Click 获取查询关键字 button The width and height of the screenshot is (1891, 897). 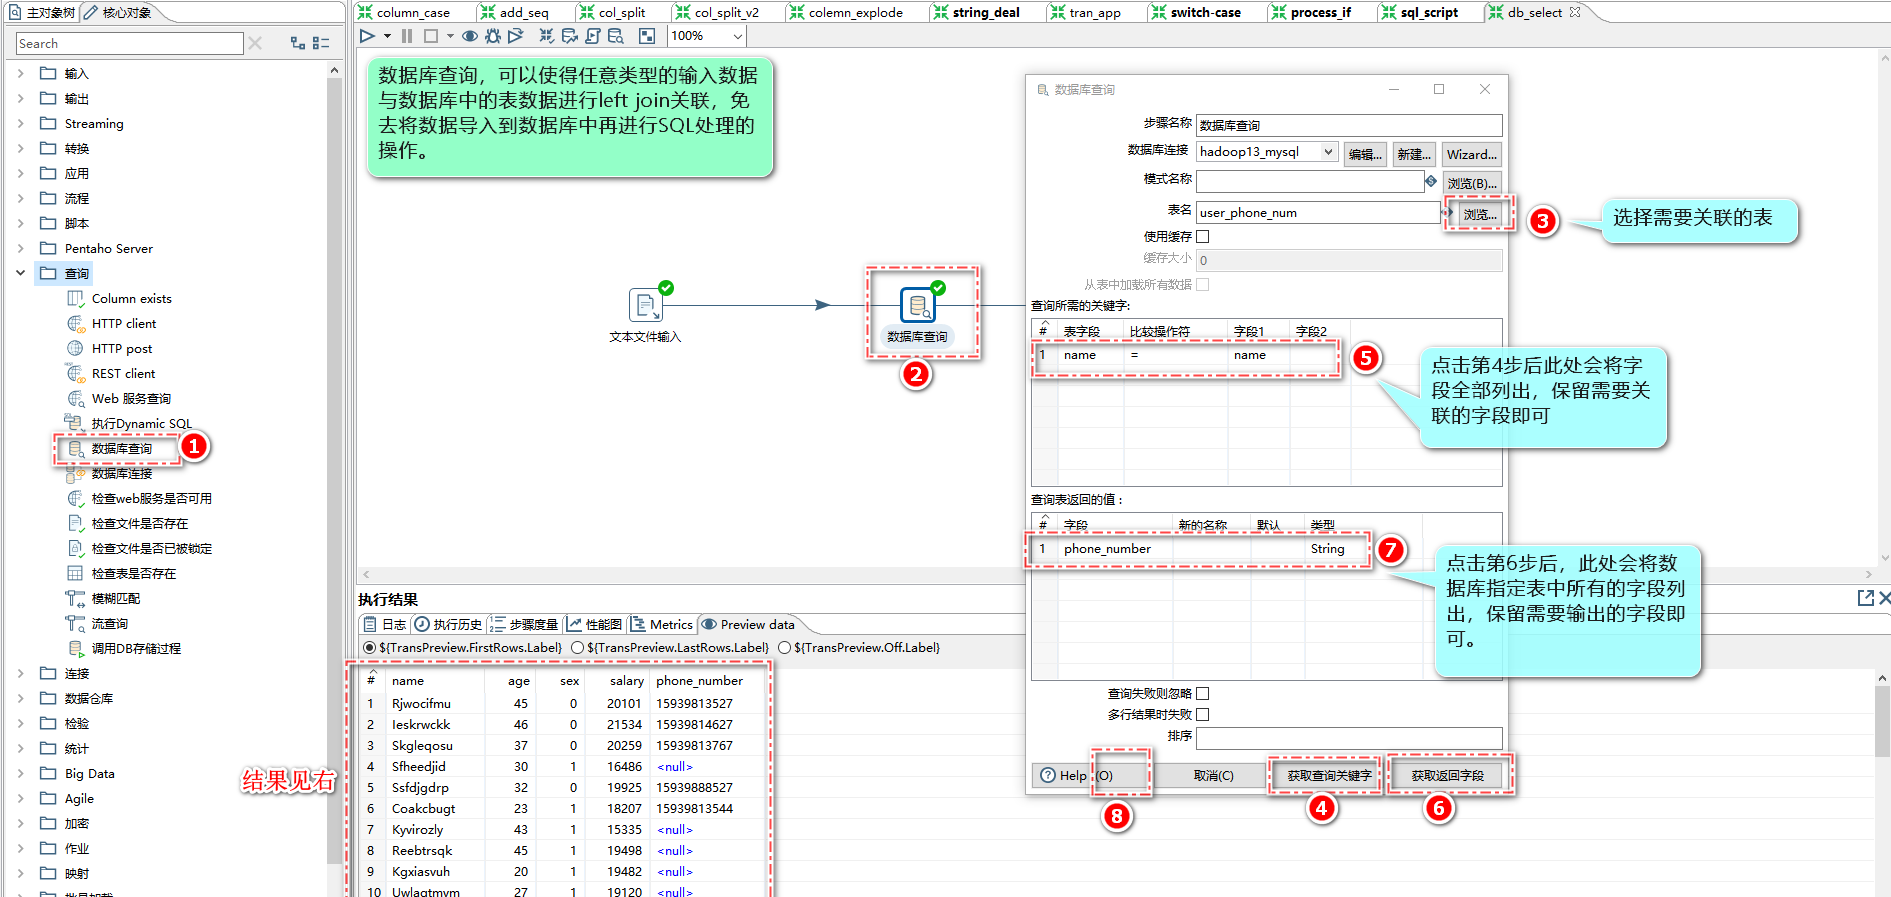pyautogui.click(x=1328, y=775)
